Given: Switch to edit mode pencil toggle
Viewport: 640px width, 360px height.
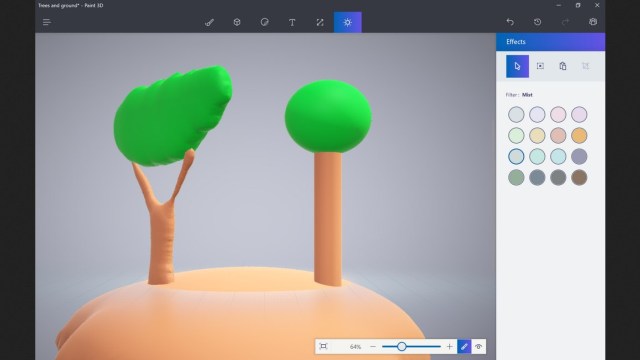Looking at the screenshot, I should [464, 347].
